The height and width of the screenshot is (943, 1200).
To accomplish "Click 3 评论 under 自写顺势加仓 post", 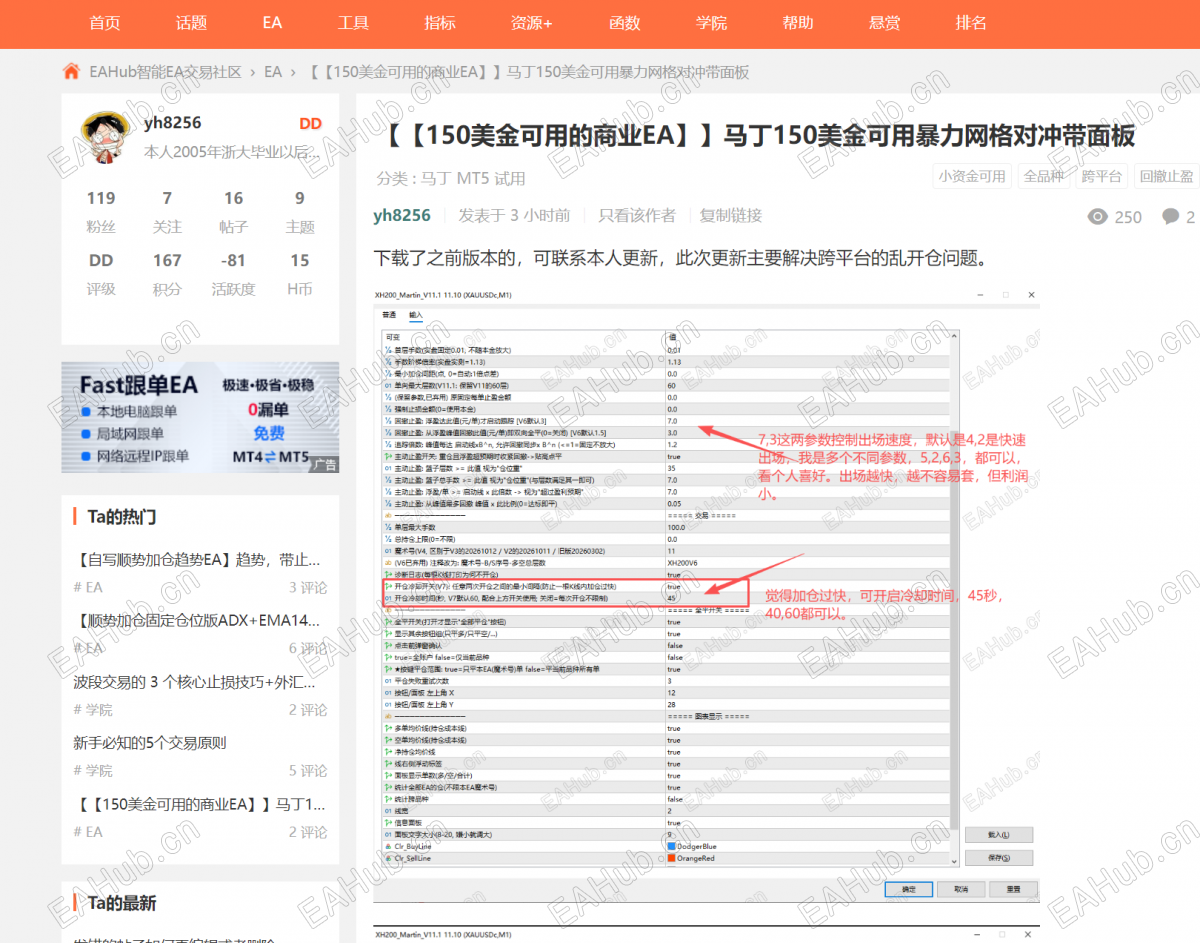I will 308,588.
